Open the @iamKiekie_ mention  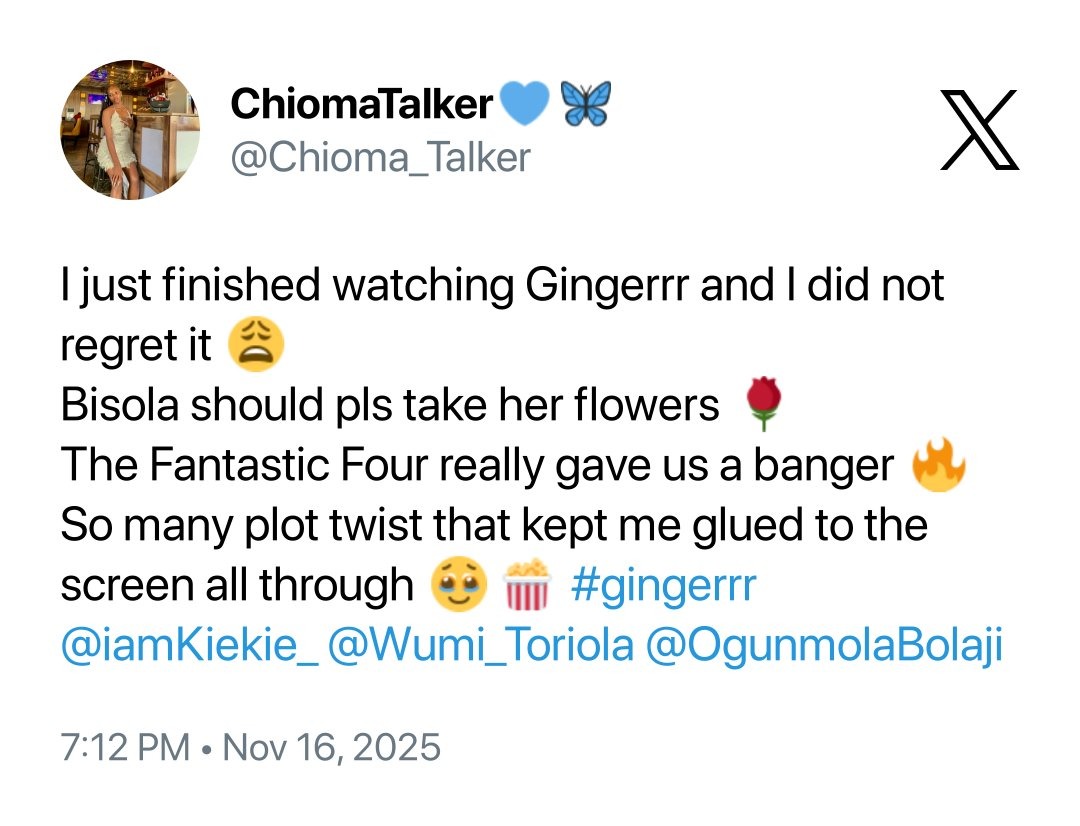click(190, 646)
